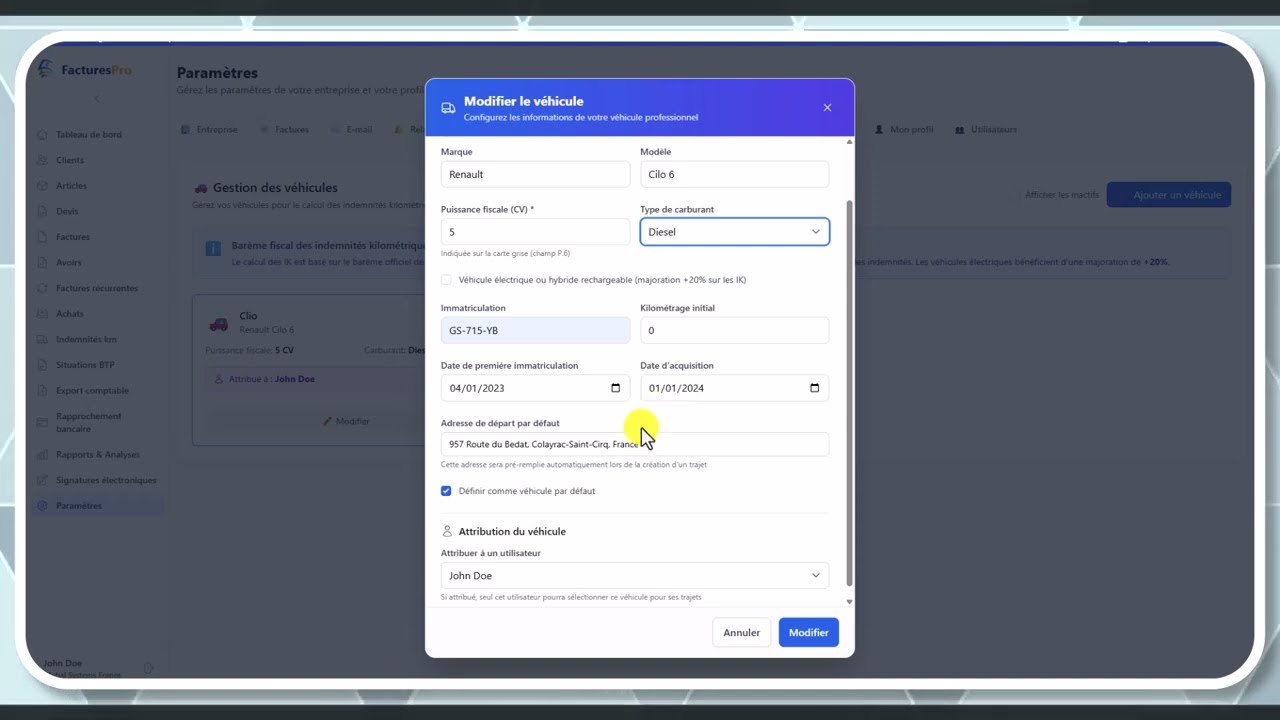Open Signatures électroniques in sidebar
This screenshot has height=720, width=1280.
106,480
